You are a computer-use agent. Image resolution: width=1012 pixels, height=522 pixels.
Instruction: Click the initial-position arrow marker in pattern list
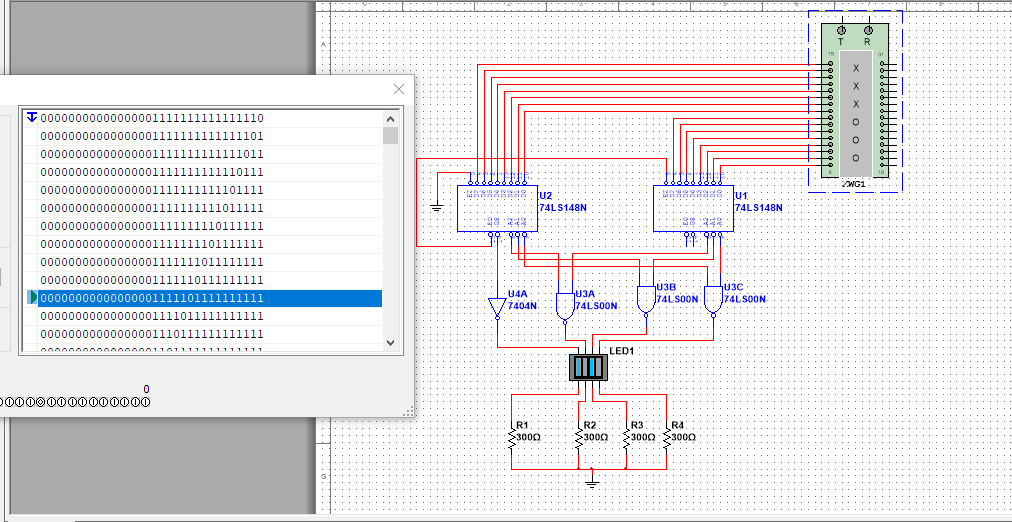[x=32, y=117]
